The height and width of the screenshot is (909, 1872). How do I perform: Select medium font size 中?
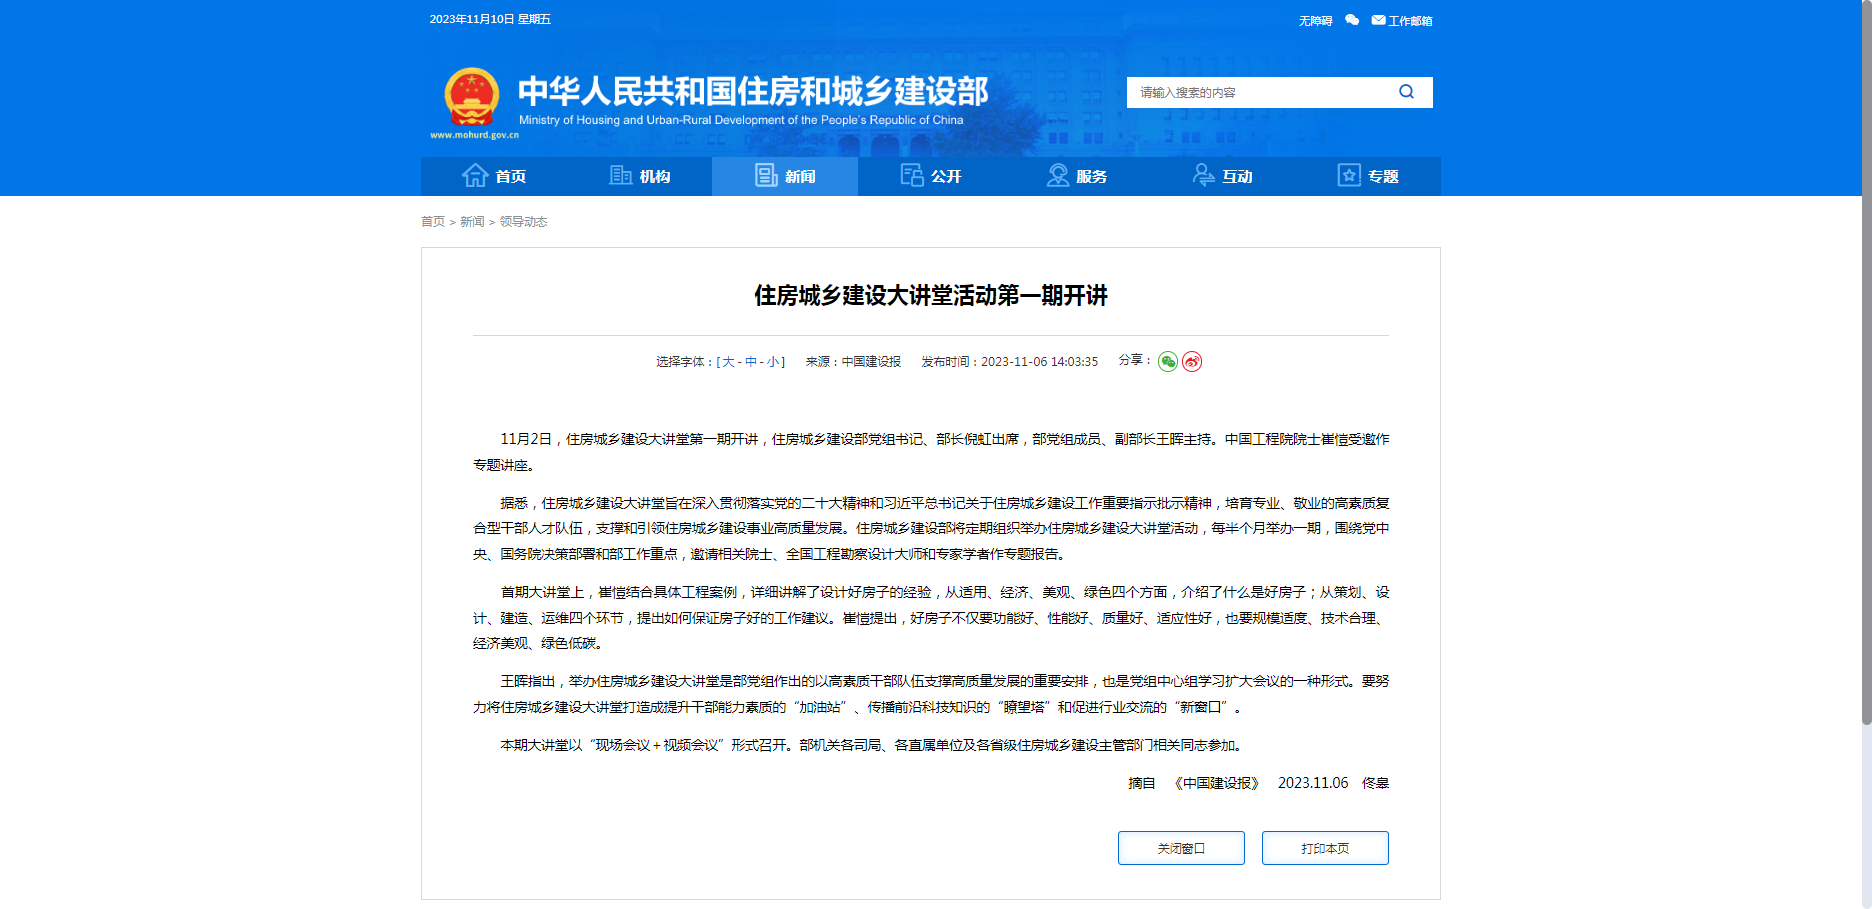751,362
